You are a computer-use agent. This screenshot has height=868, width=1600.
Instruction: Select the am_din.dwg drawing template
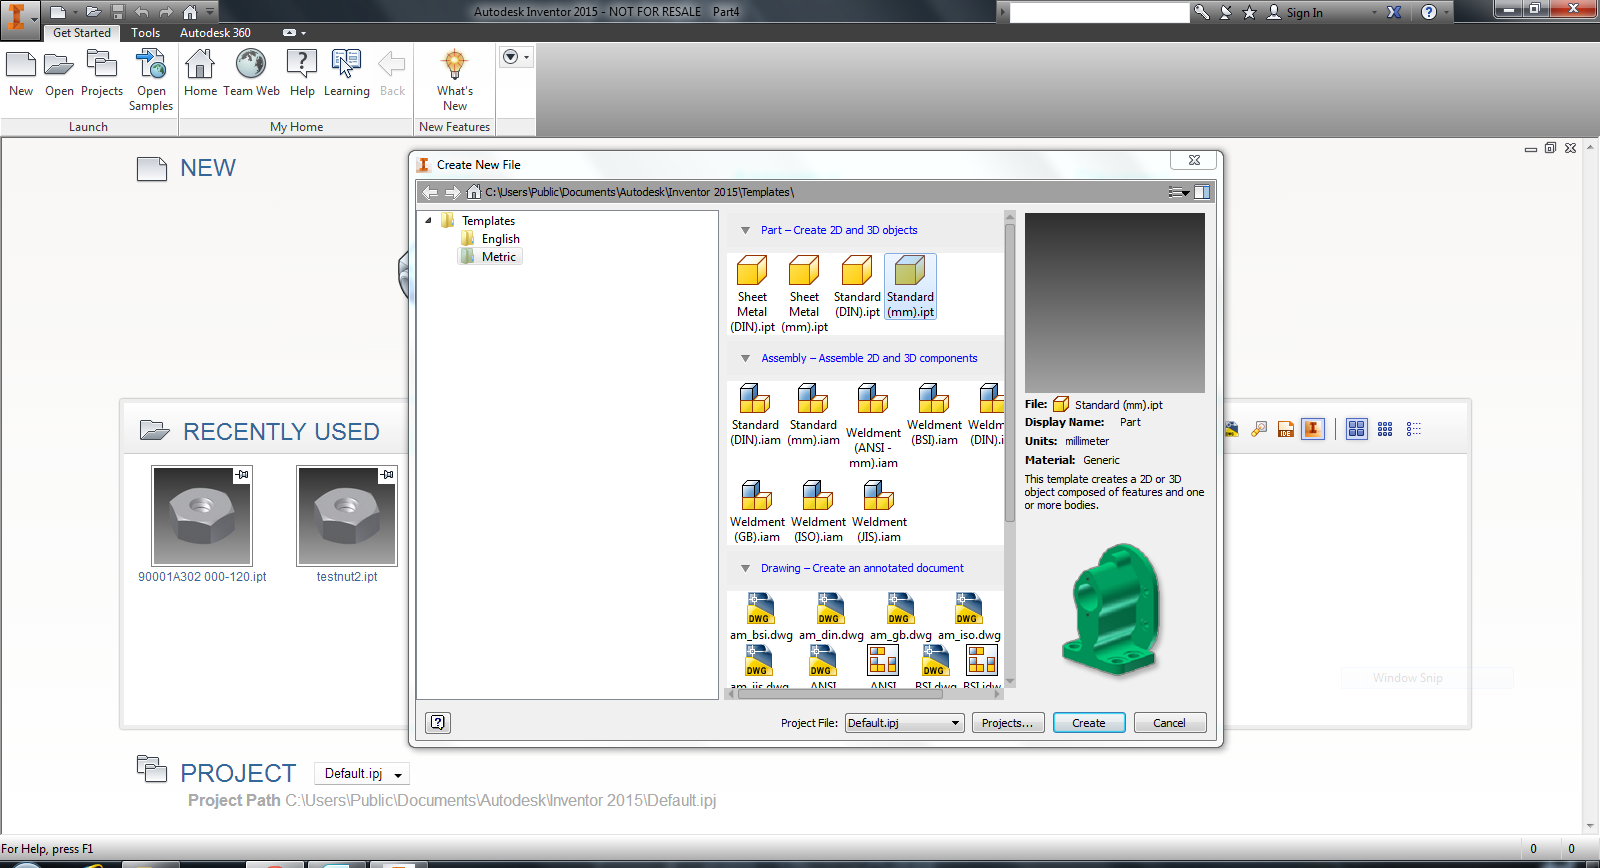click(x=831, y=617)
